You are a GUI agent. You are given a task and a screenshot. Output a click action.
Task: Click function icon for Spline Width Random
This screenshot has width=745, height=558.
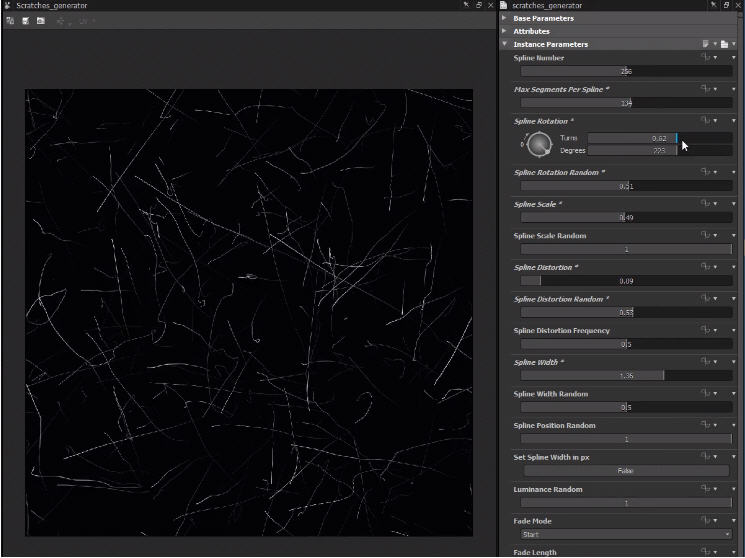[705, 393]
